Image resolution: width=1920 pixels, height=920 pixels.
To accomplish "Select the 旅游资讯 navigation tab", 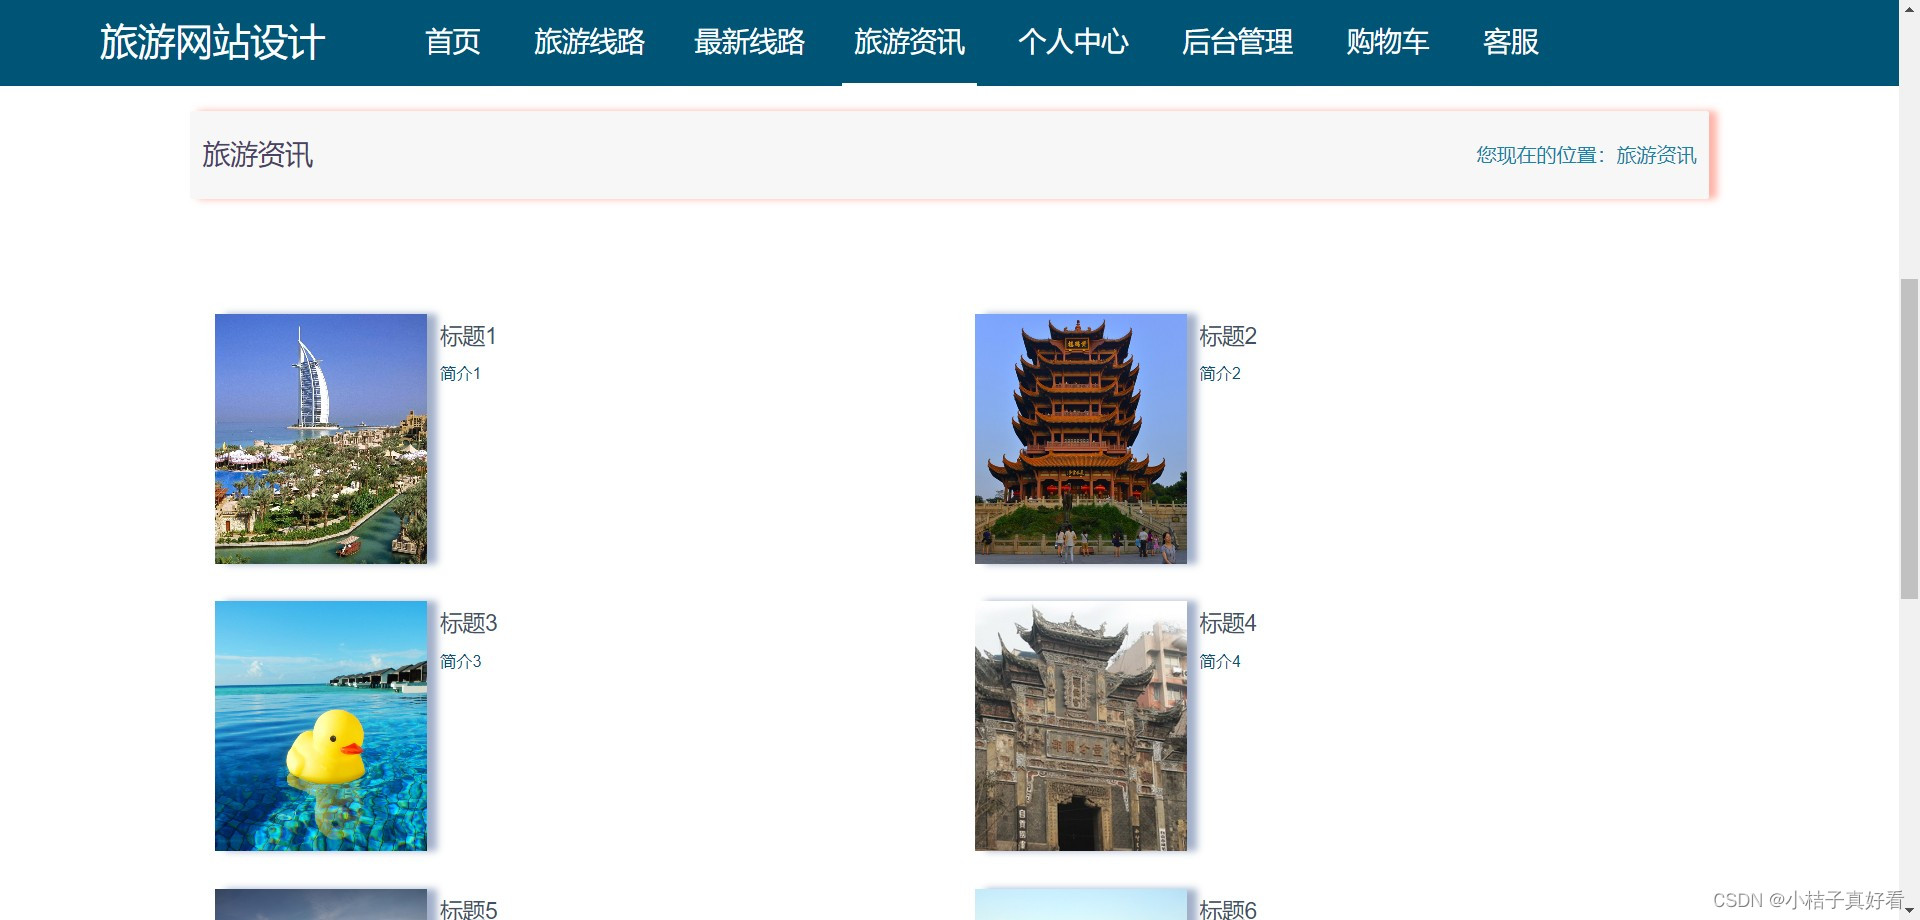I will tap(909, 42).
